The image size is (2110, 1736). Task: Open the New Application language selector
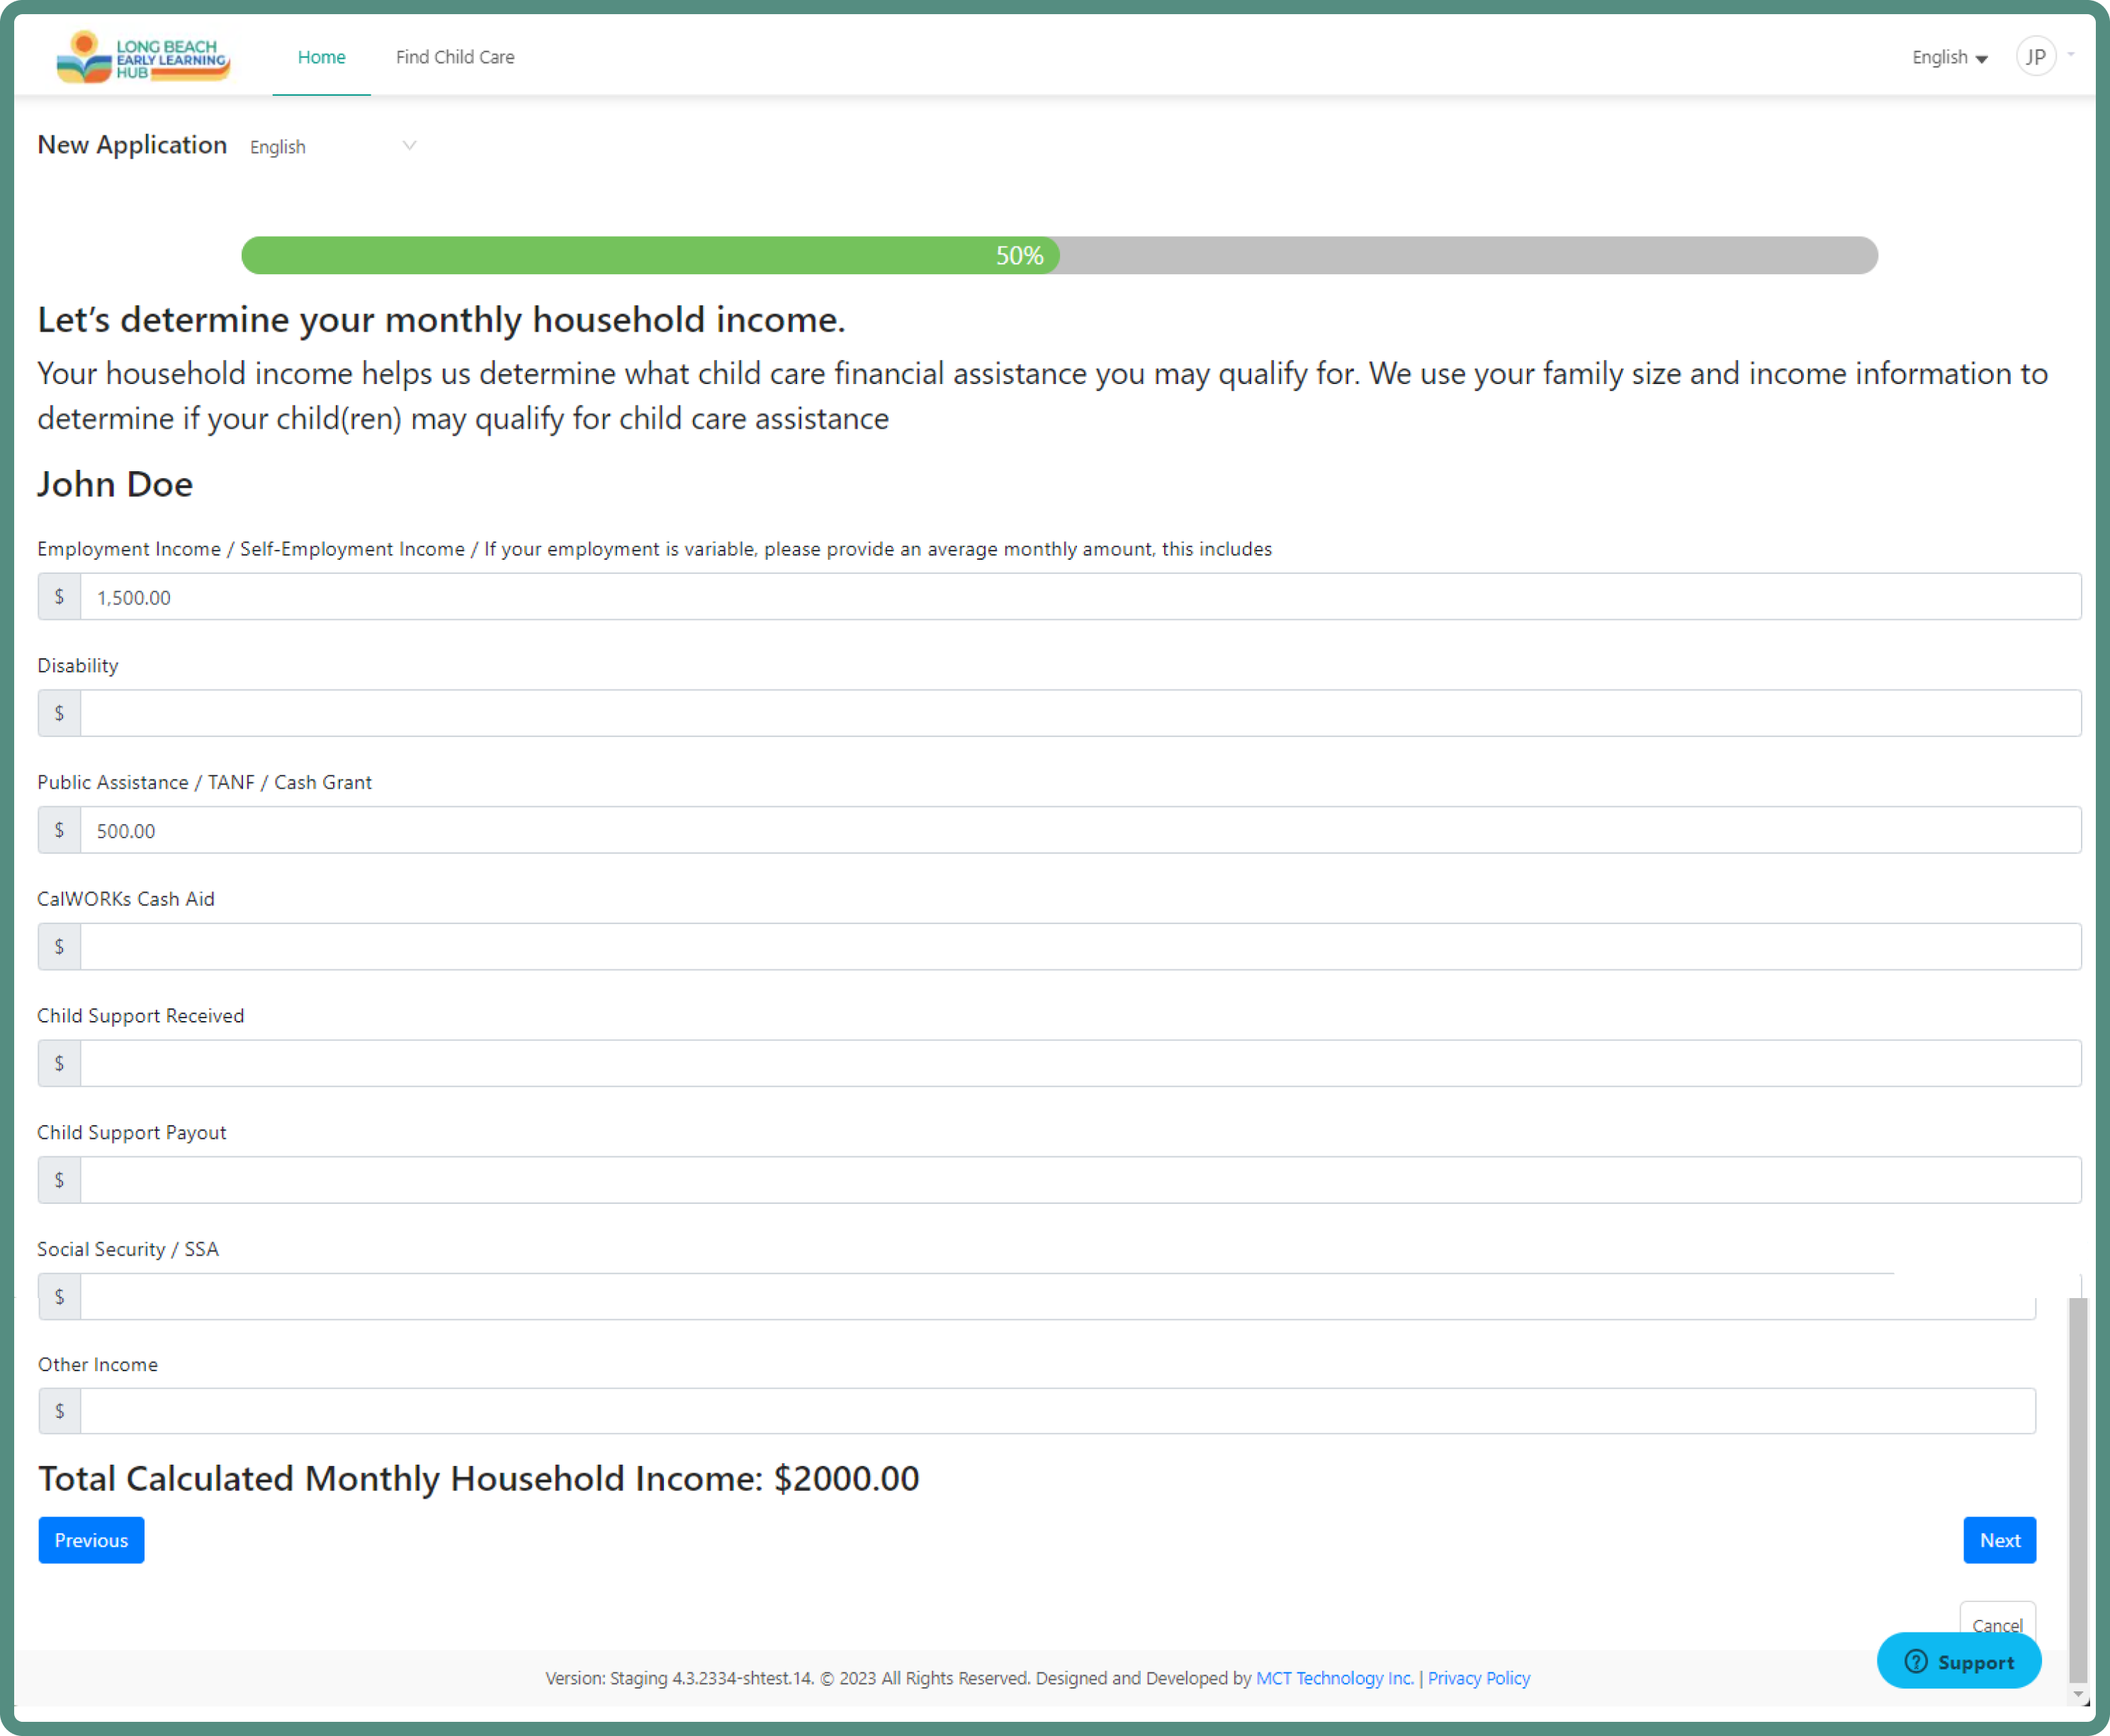pyautogui.click(x=333, y=147)
